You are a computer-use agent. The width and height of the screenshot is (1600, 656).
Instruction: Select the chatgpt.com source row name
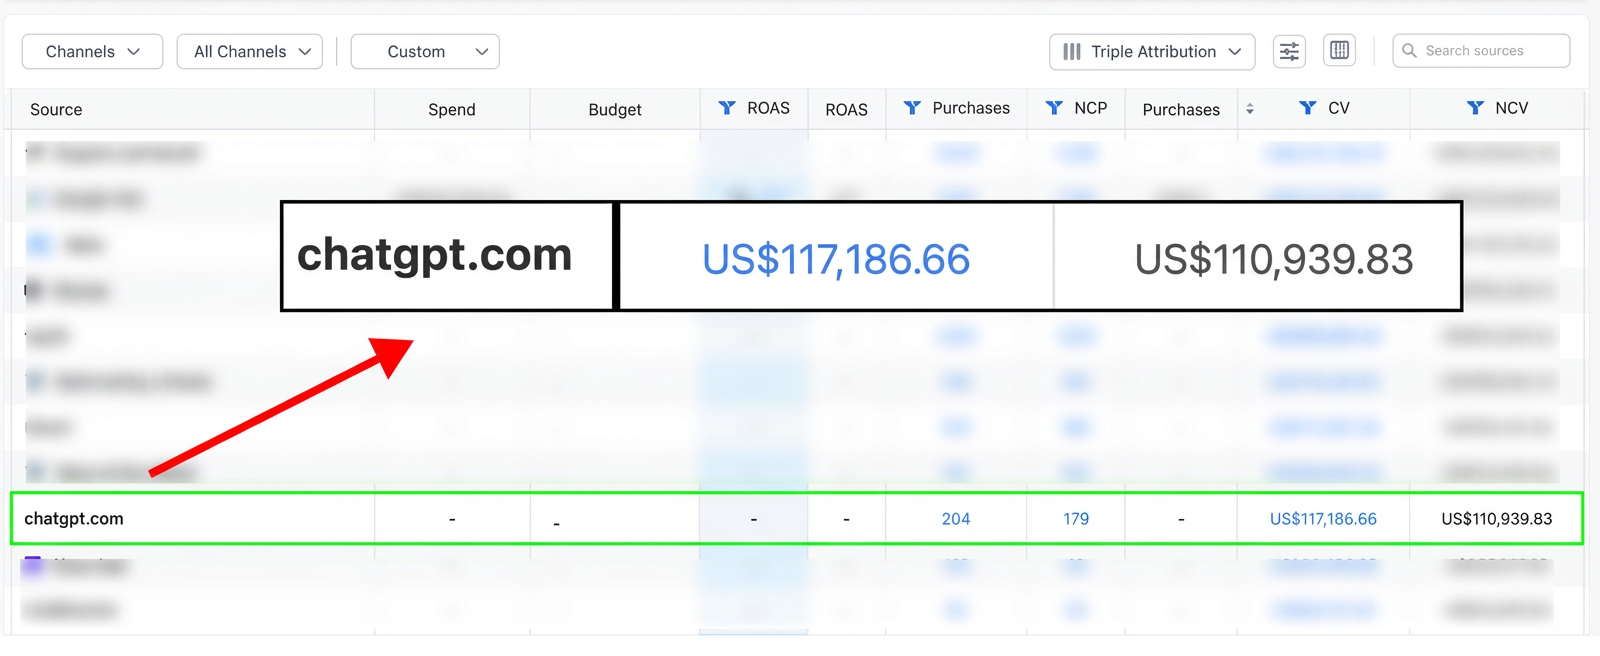[74, 519]
